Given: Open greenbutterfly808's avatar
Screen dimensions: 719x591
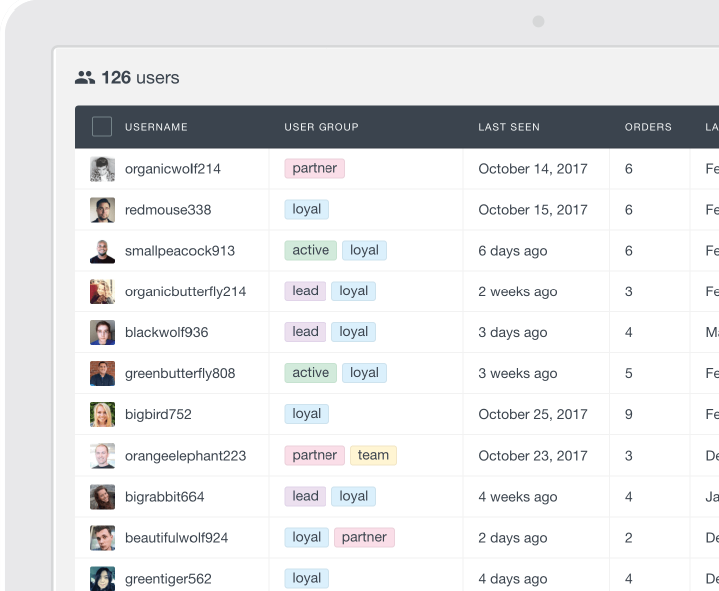Looking at the screenshot, I should [x=102, y=373].
